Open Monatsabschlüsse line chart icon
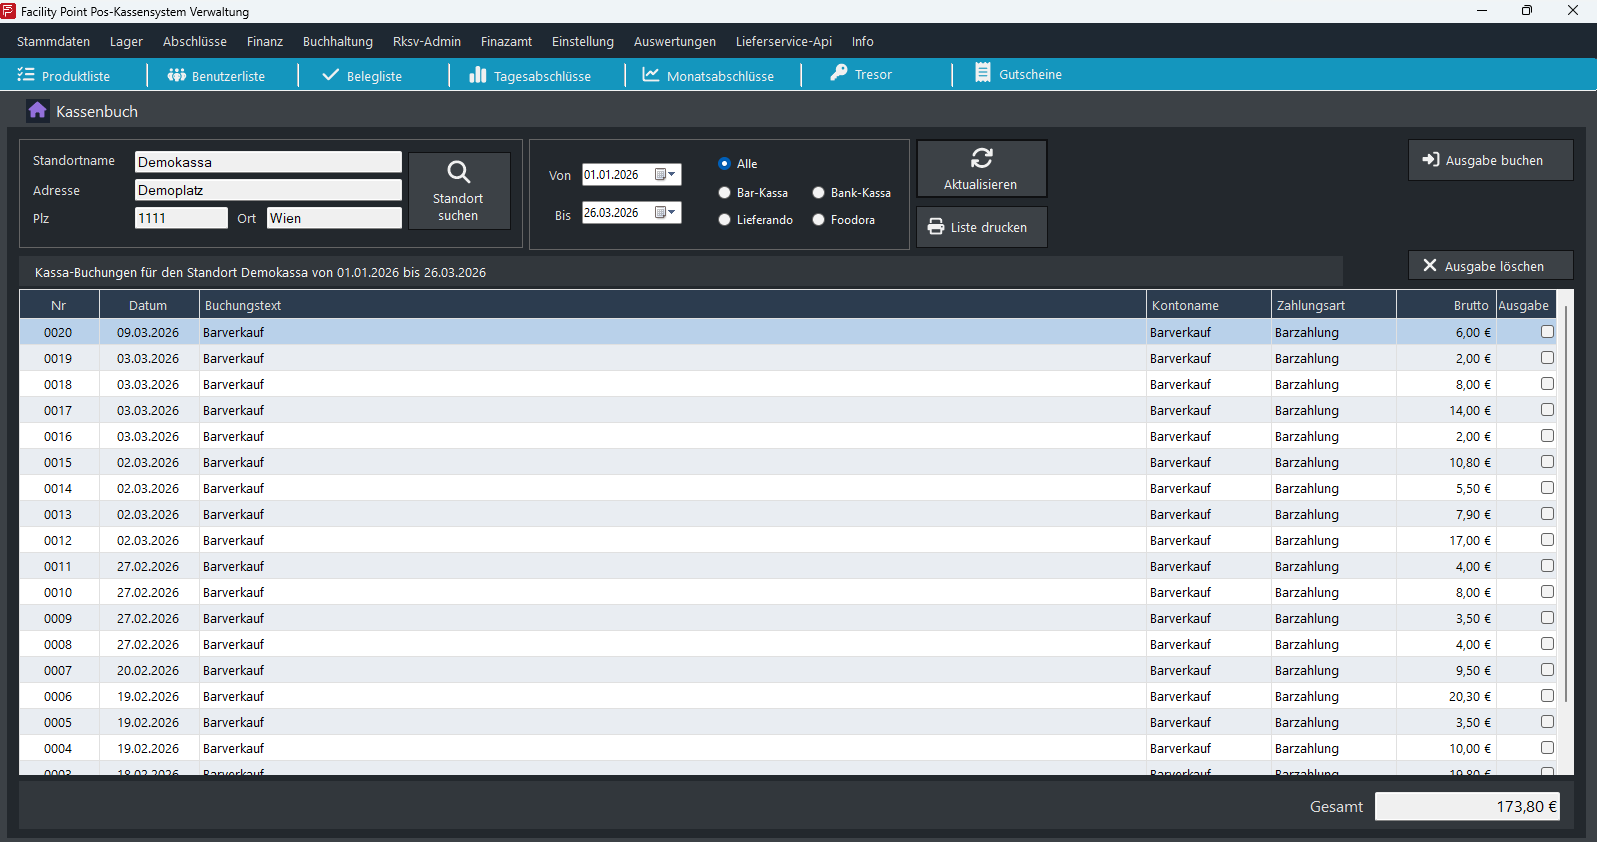Image resolution: width=1597 pixels, height=842 pixels. tap(650, 75)
